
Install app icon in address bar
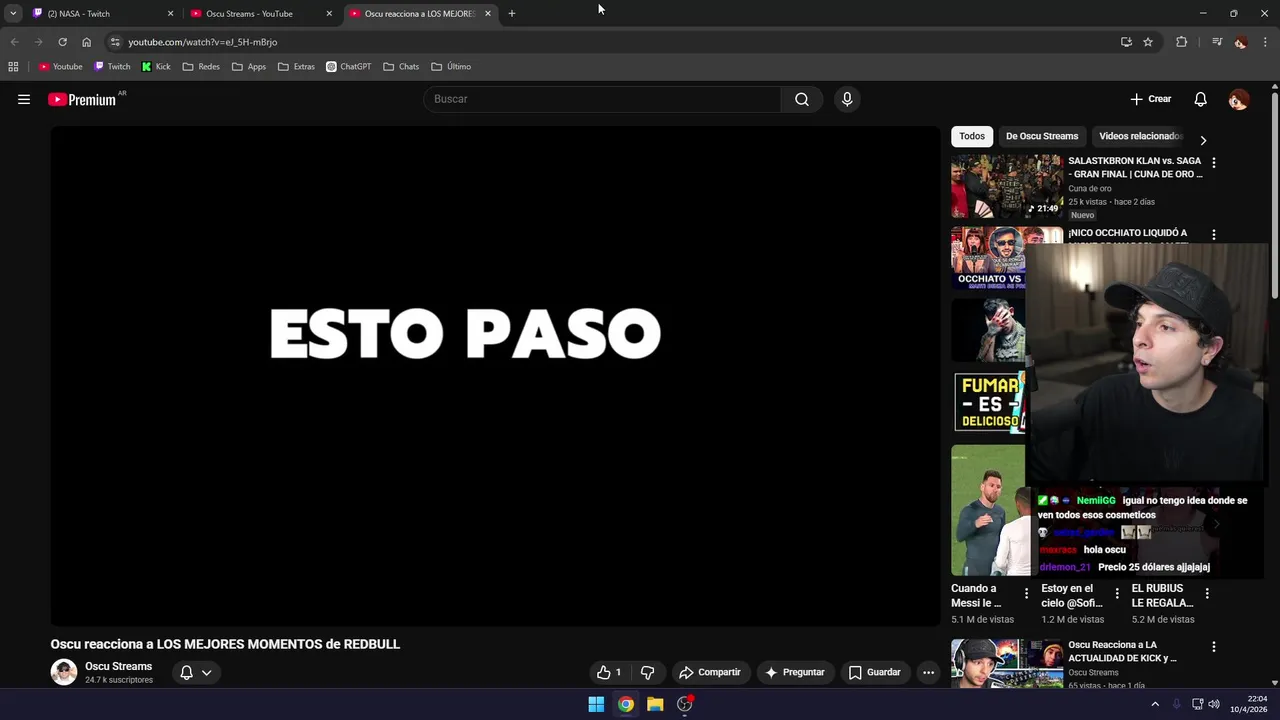(x=1126, y=42)
